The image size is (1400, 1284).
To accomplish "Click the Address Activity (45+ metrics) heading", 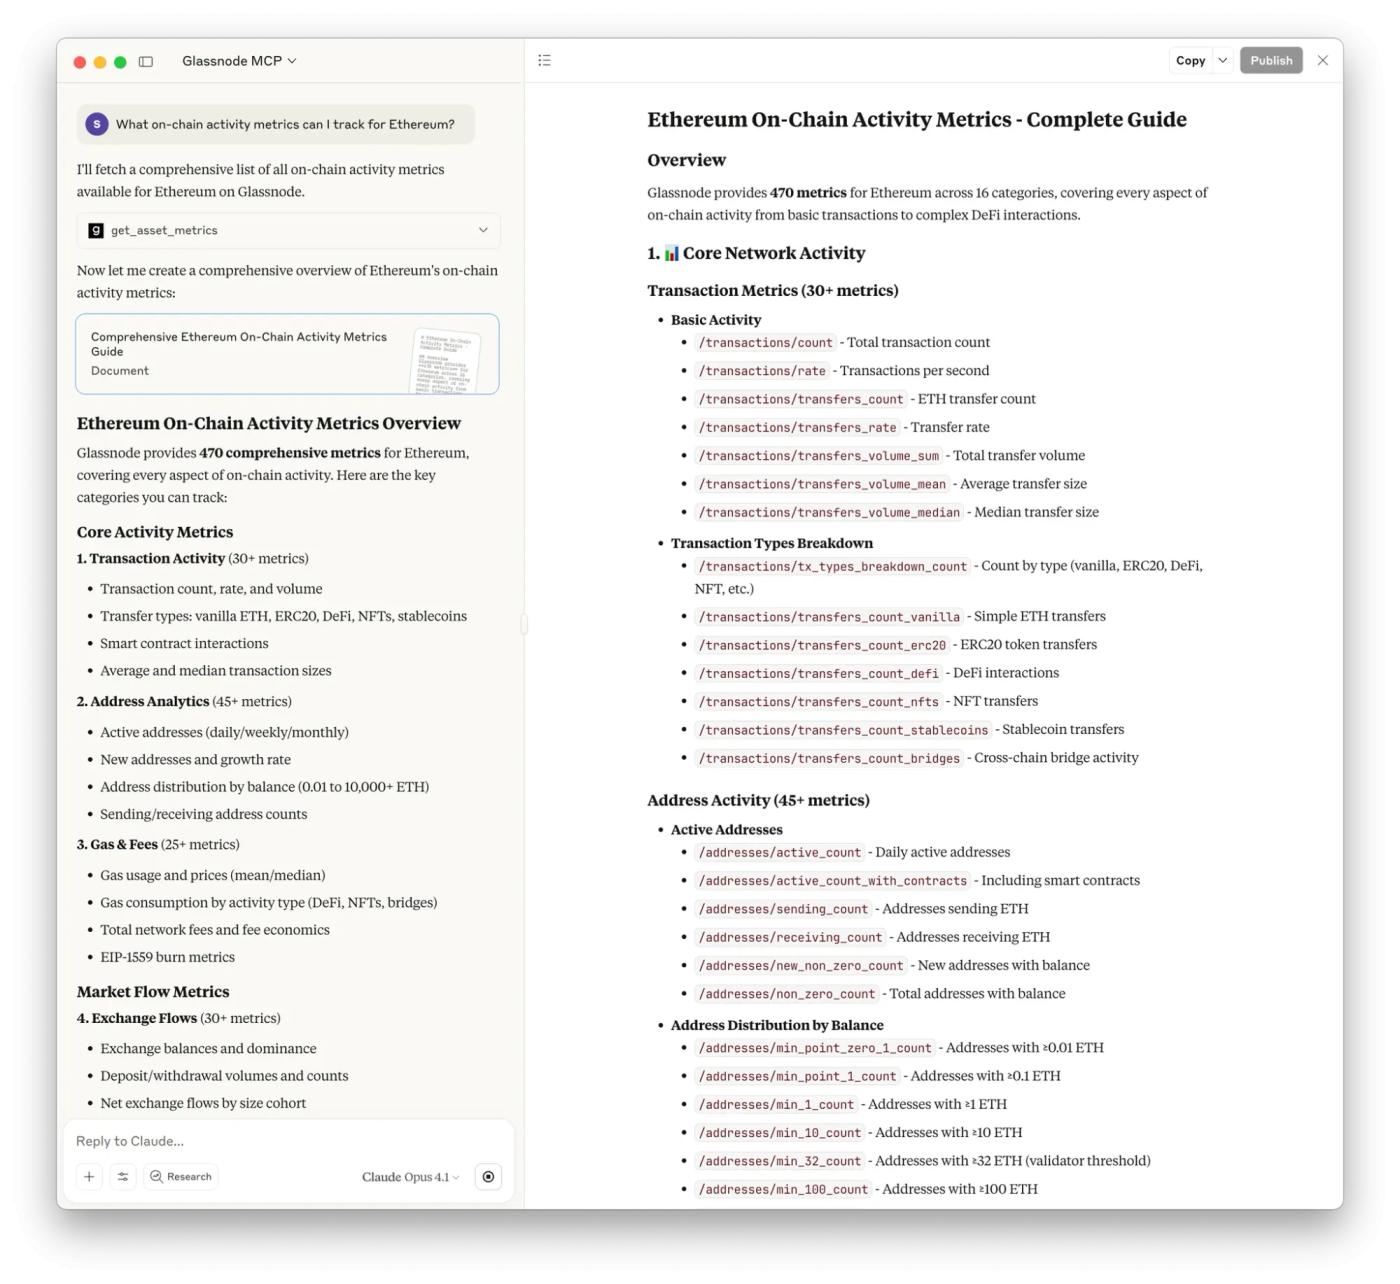I will [x=758, y=800].
